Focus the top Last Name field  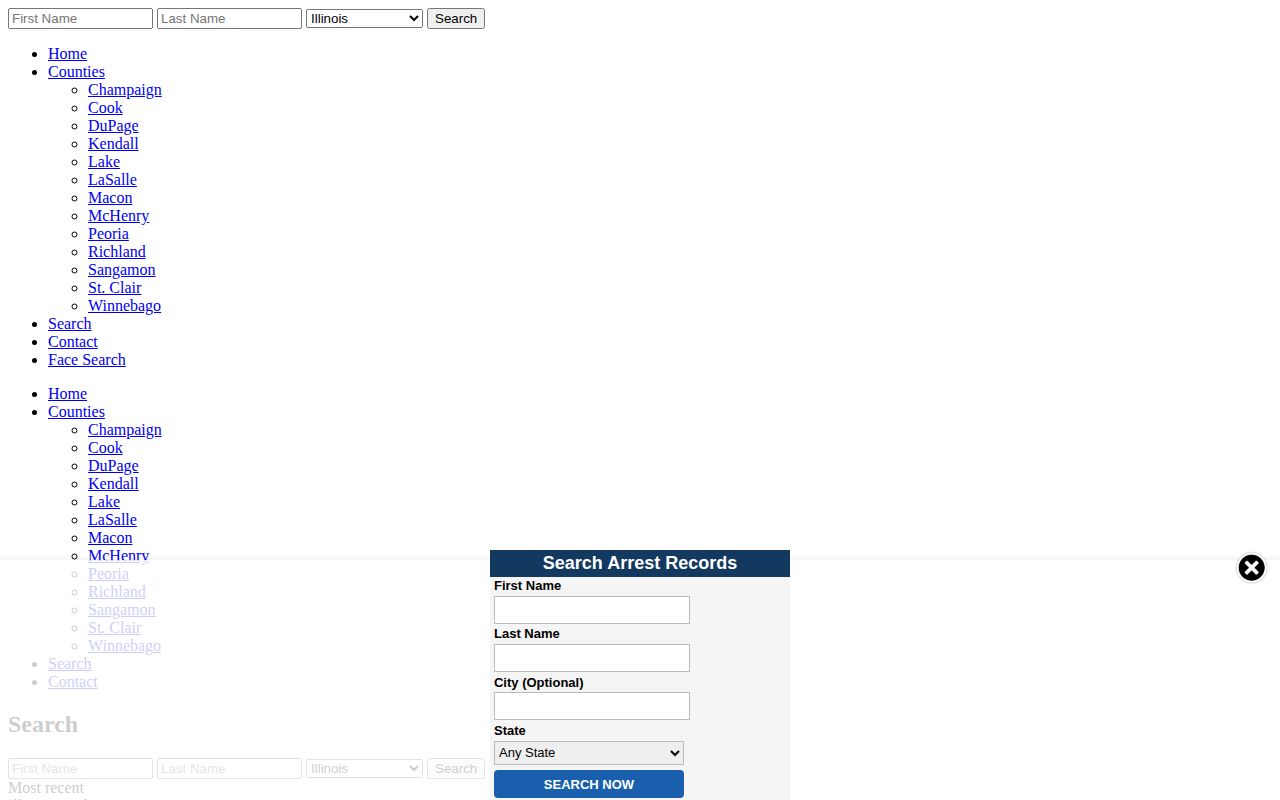pos(229,18)
